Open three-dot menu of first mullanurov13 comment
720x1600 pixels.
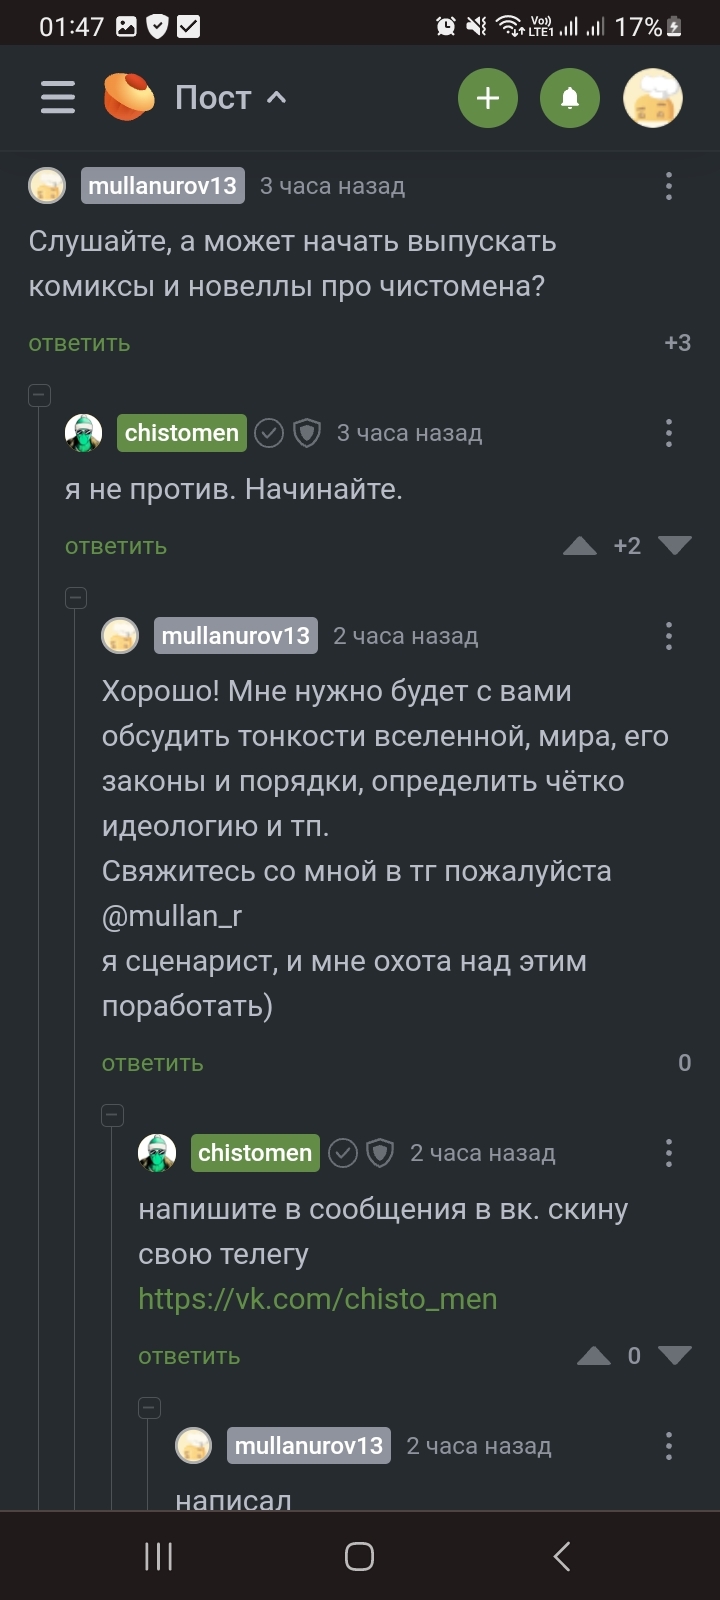(x=668, y=186)
